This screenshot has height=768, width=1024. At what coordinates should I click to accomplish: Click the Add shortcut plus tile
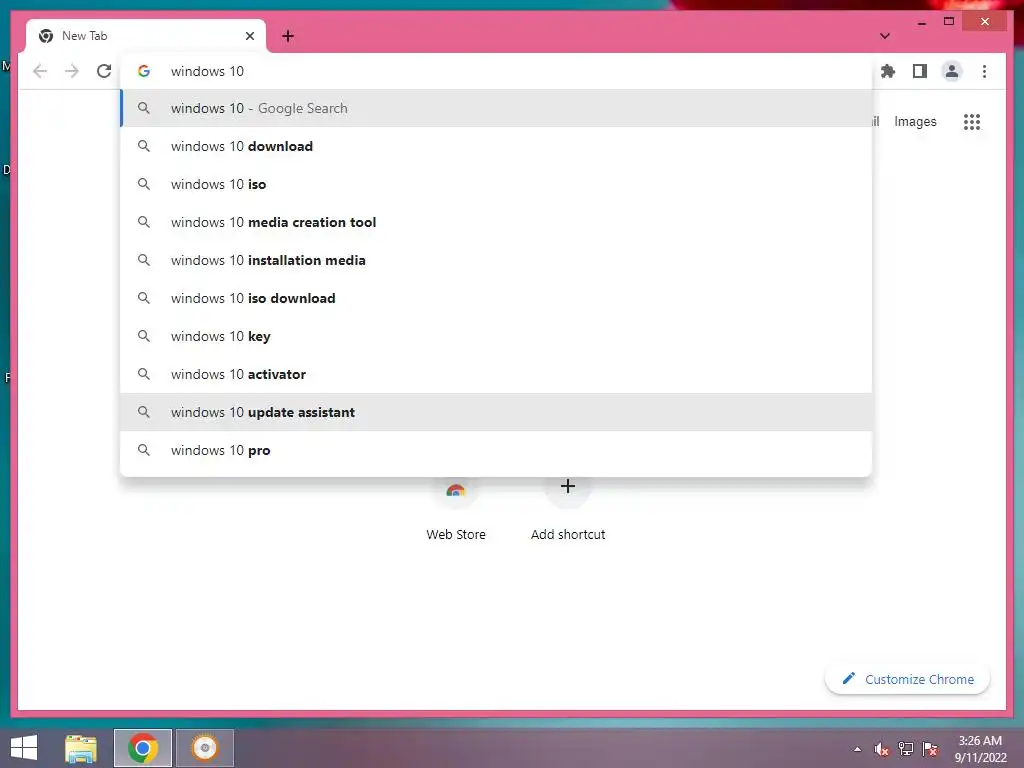point(568,511)
